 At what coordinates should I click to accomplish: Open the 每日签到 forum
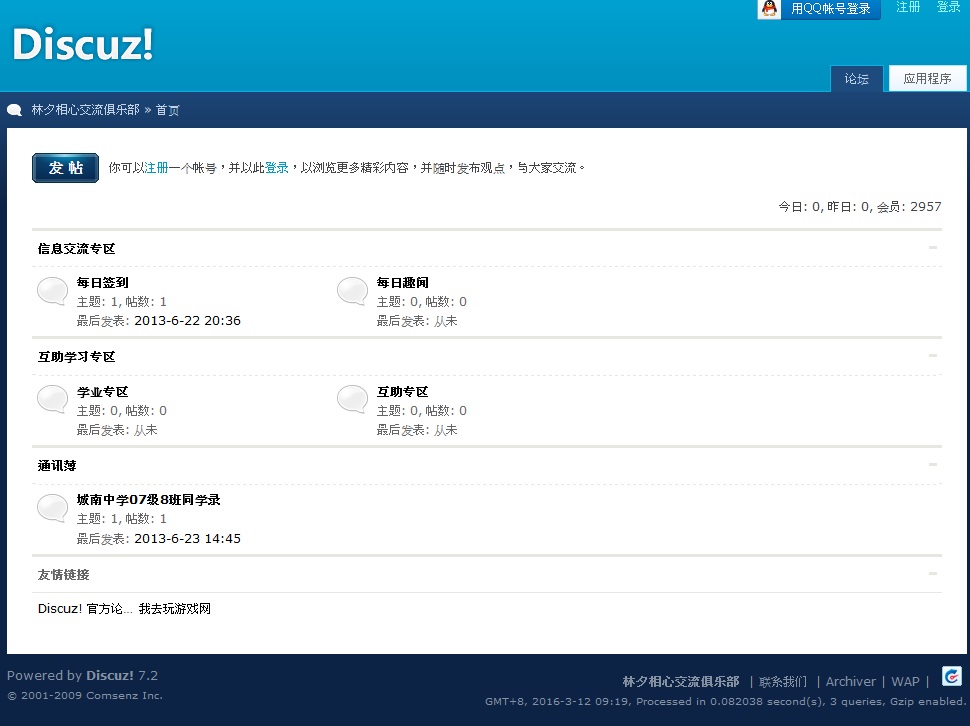tap(103, 283)
